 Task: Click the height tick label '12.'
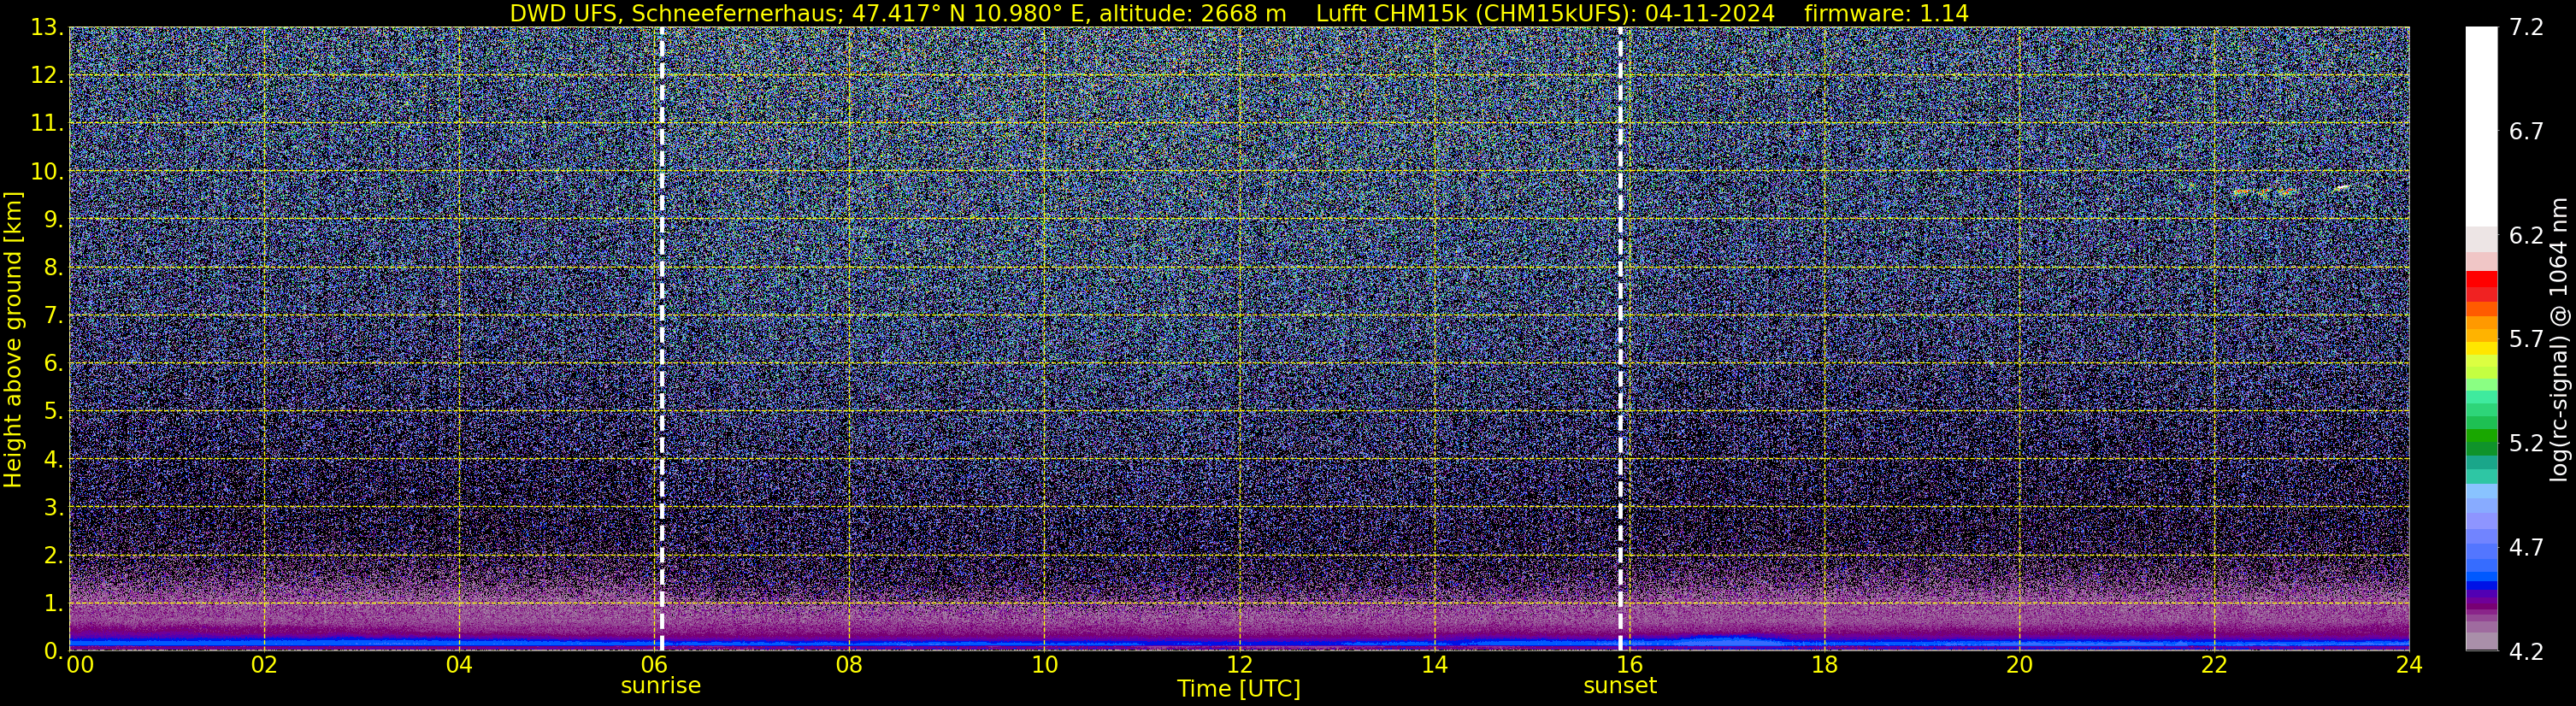click(48, 76)
